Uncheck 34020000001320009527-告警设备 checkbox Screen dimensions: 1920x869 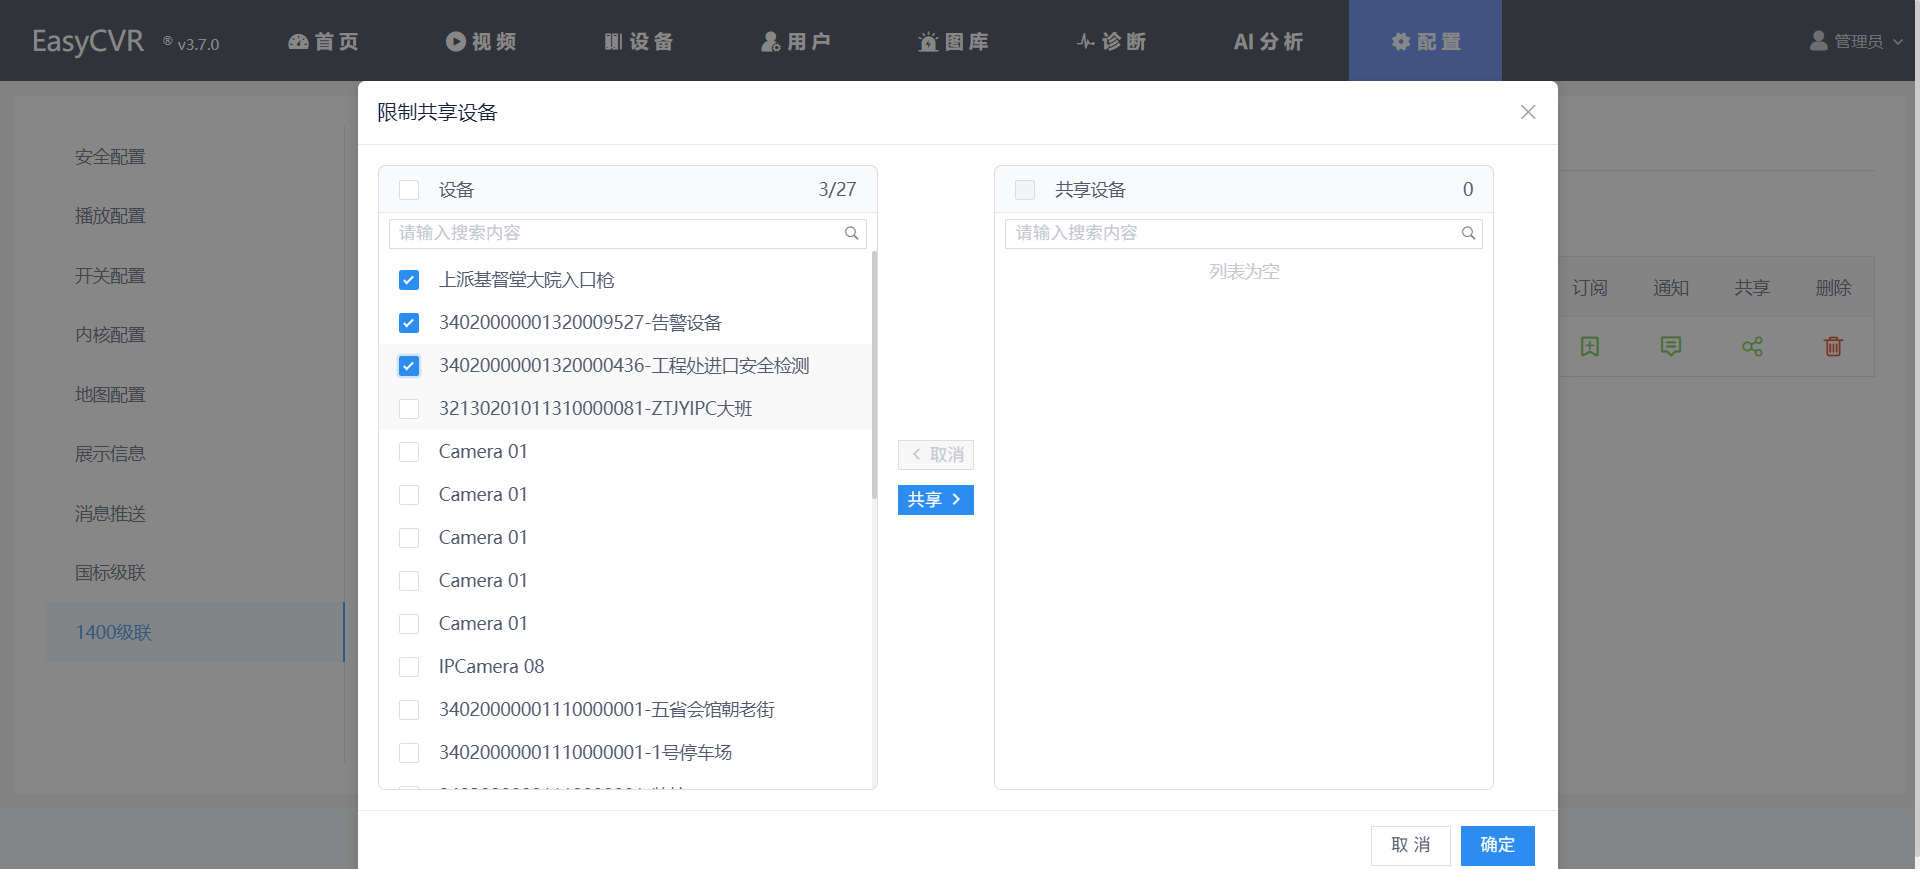click(x=409, y=323)
